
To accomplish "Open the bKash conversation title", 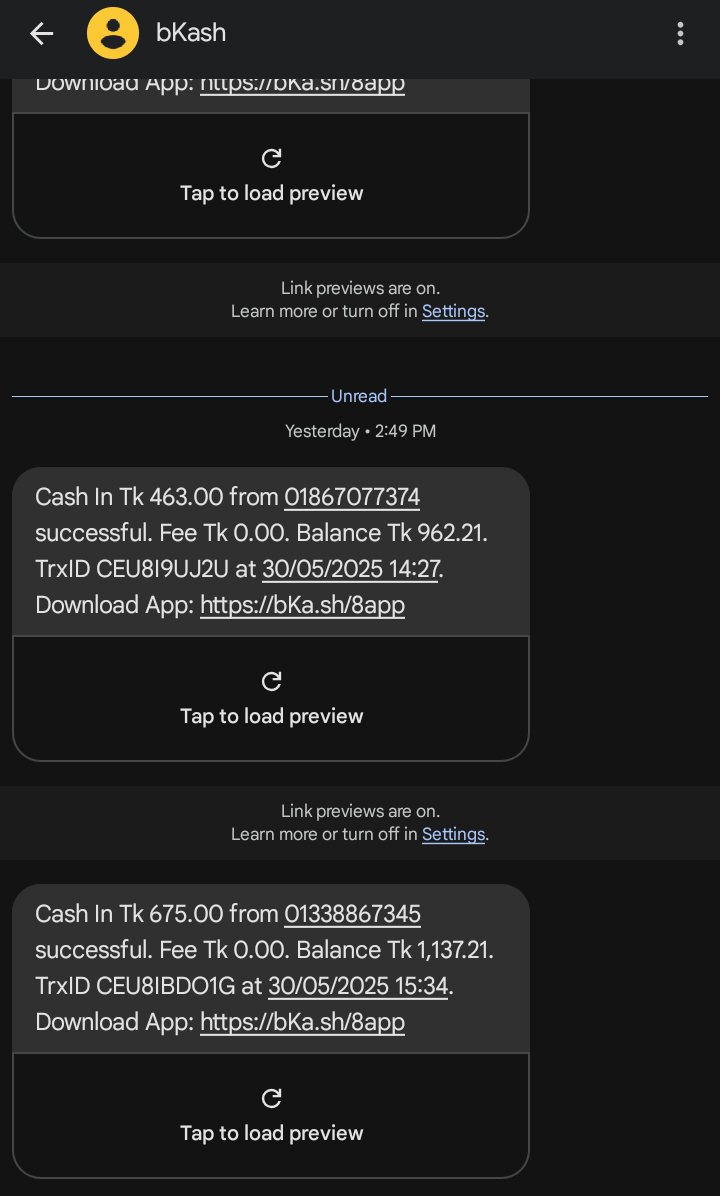I will click(191, 33).
